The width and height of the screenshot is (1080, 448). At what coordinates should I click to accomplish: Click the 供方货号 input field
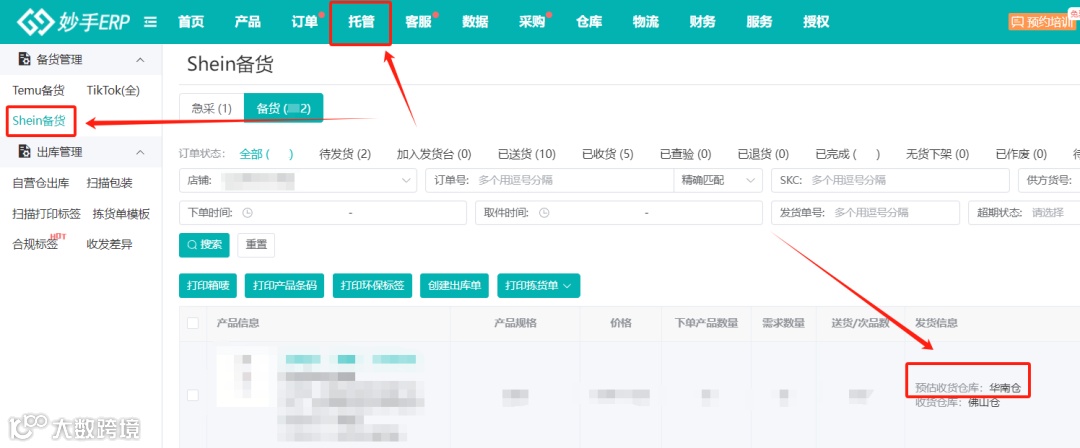1049,181
